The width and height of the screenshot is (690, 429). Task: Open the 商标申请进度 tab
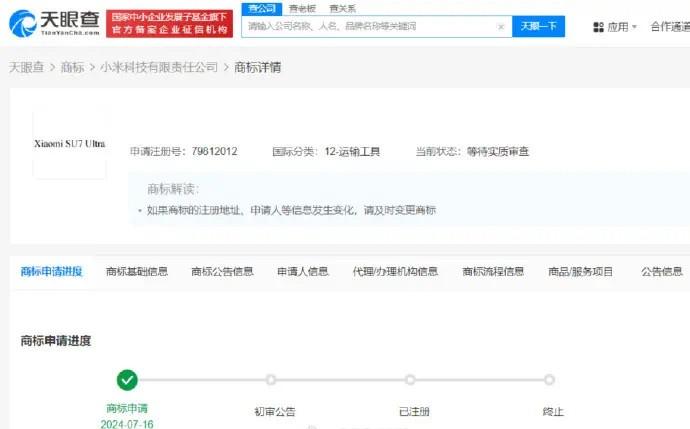(51, 271)
